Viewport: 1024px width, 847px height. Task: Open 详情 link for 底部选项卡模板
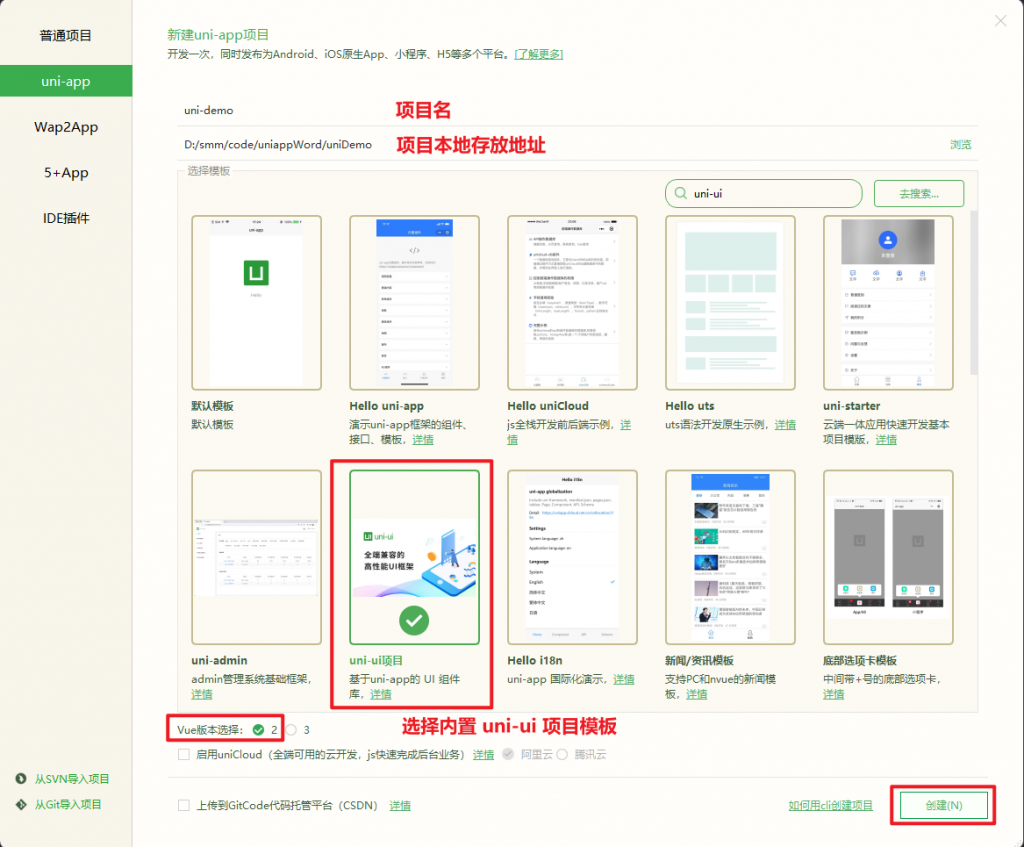pos(833,694)
